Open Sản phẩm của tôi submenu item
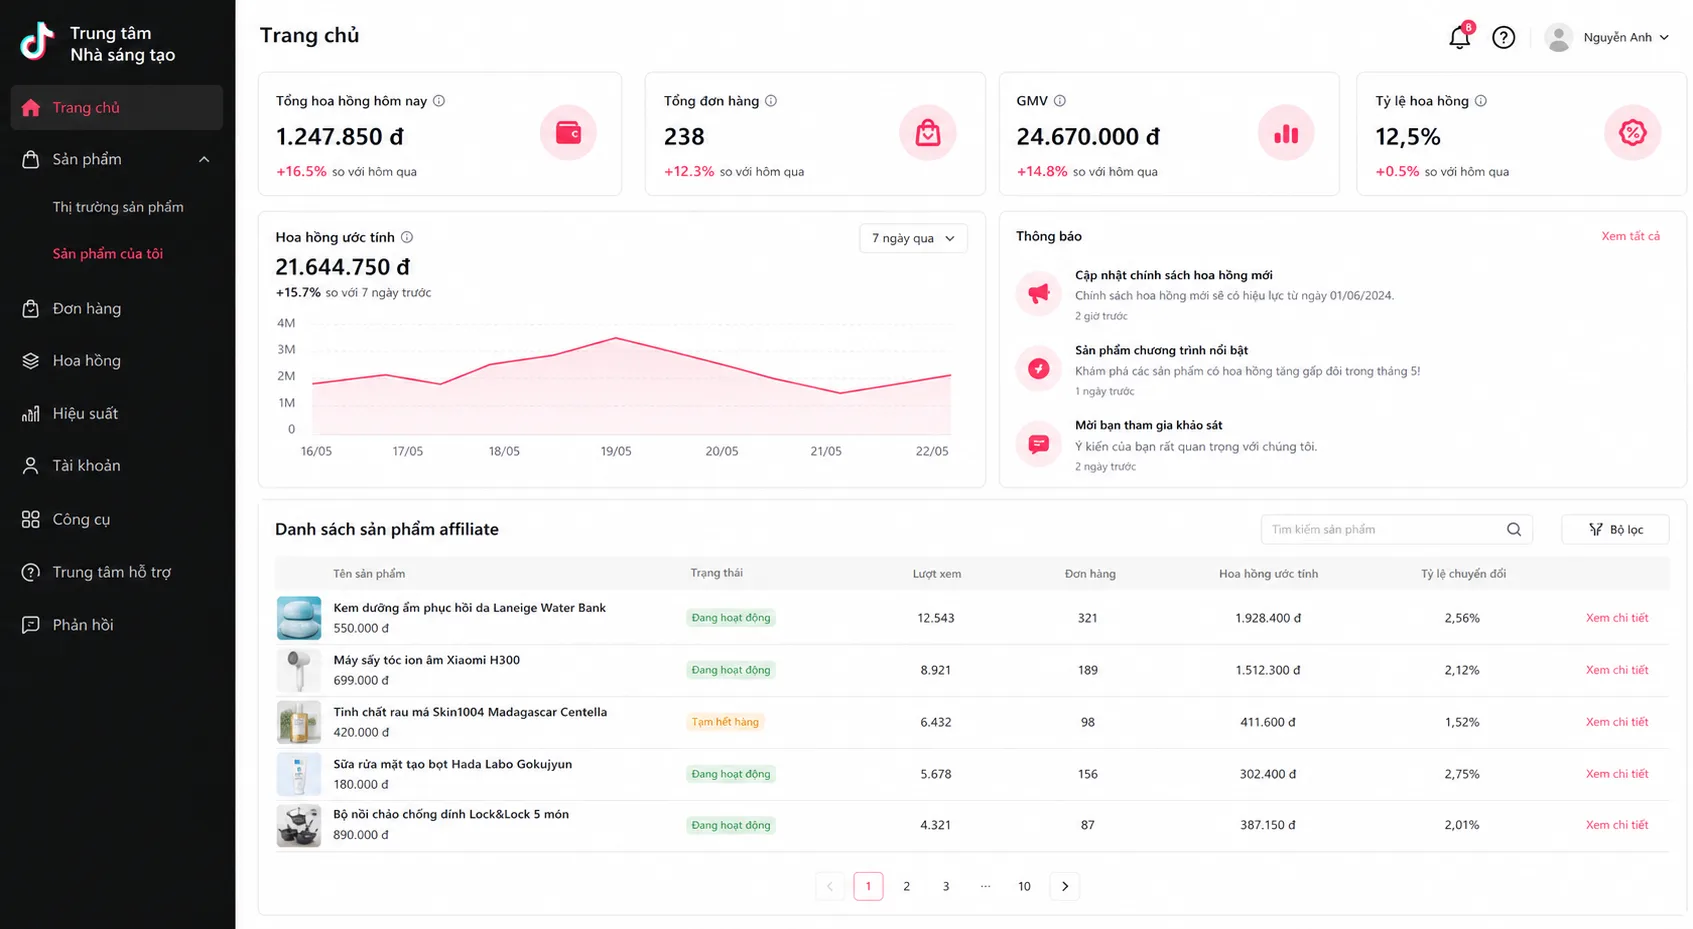 [108, 254]
